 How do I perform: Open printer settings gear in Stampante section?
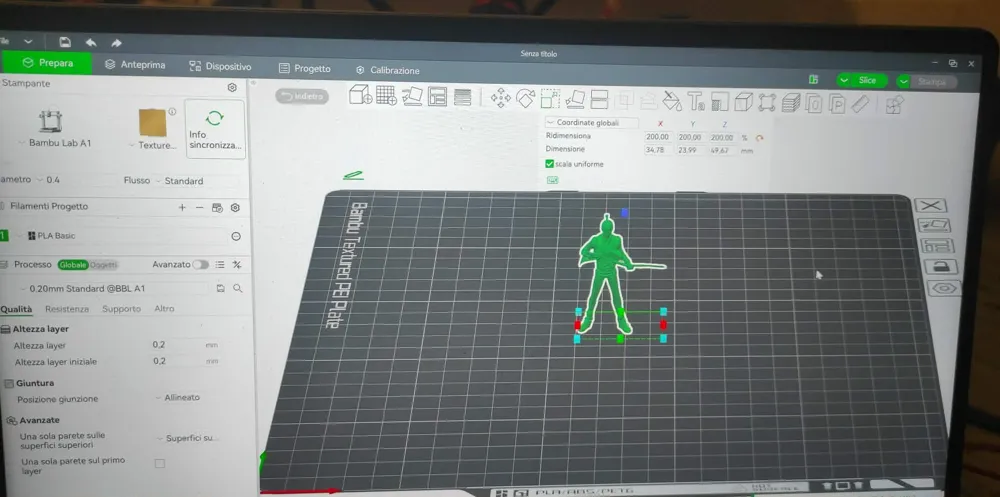click(x=232, y=87)
